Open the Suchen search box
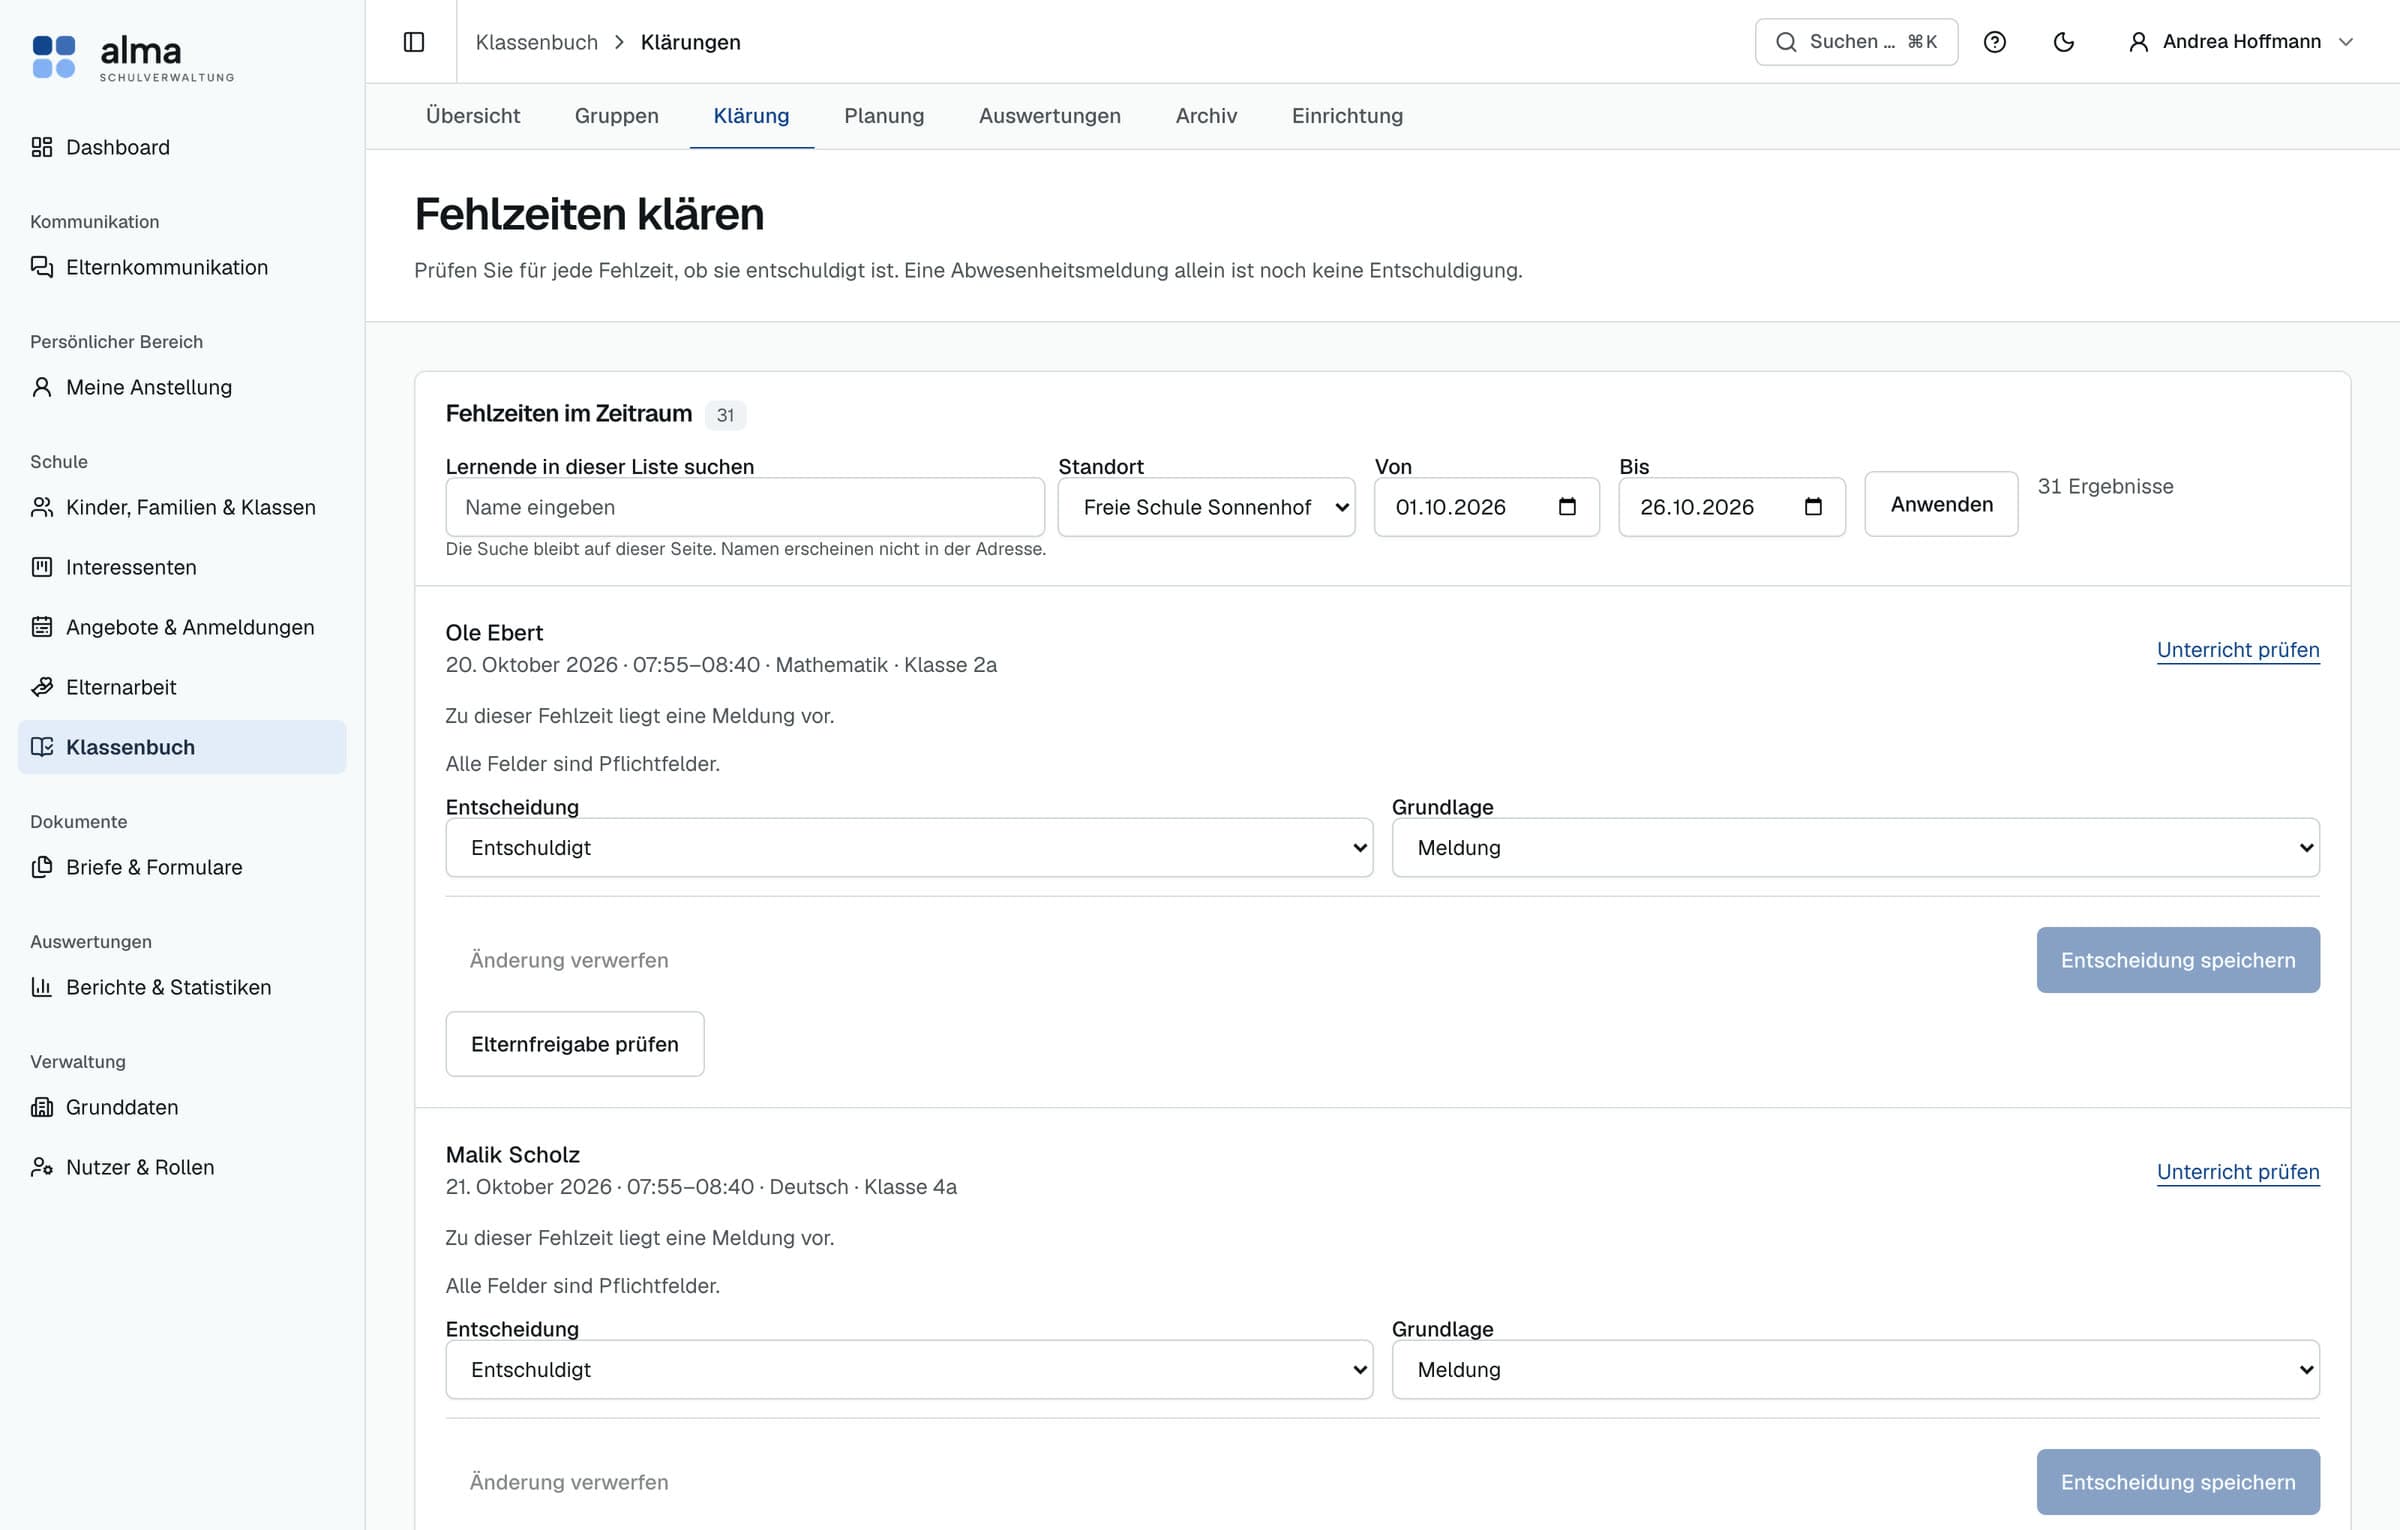Viewport: 2400px width, 1530px height. 1856,42
